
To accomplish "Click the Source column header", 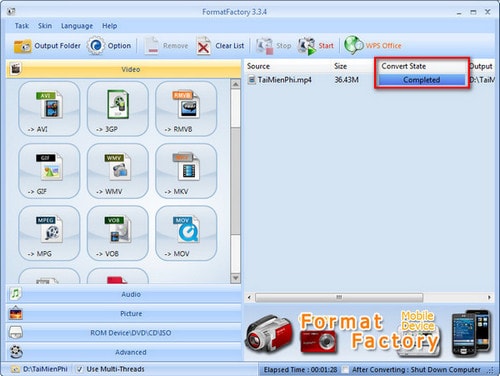I will tap(287, 66).
